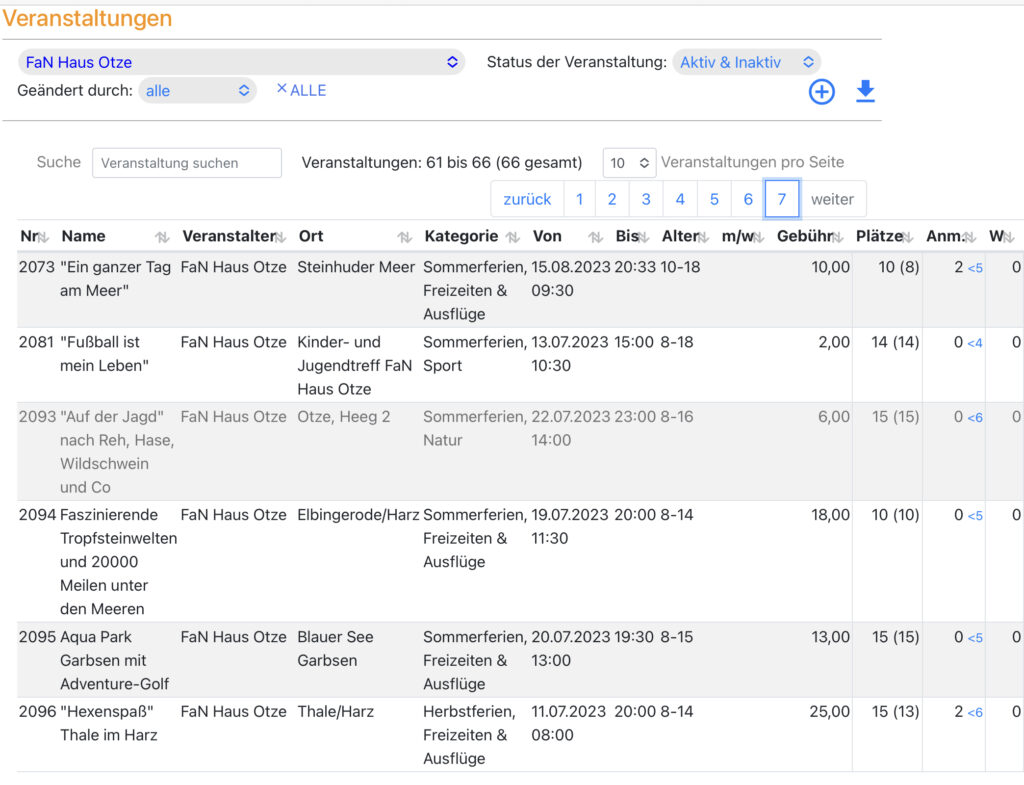
Task: Click event number 2094
Action: point(37,515)
